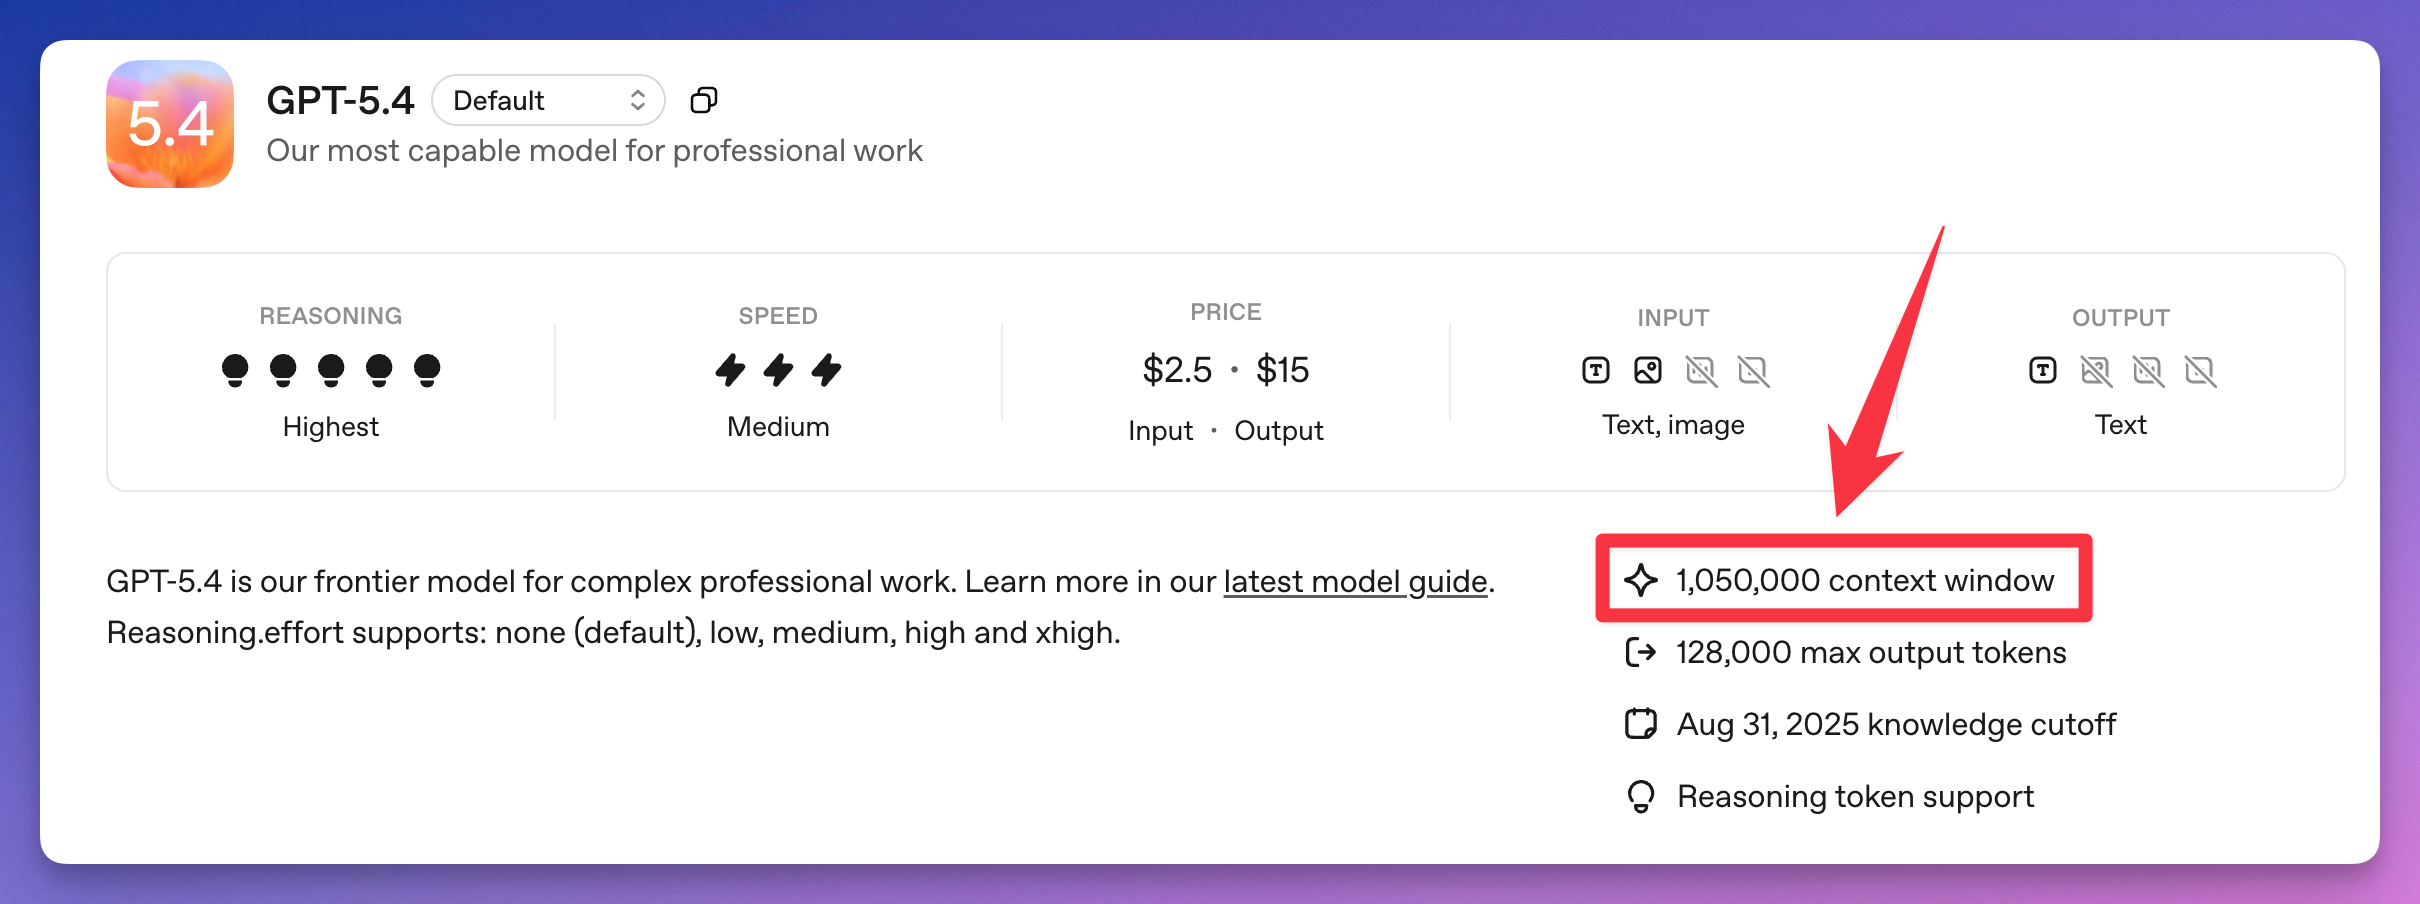Click the GPT-5.4 model title heading
Image resolution: width=2420 pixels, height=904 pixels.
[340, 100]
